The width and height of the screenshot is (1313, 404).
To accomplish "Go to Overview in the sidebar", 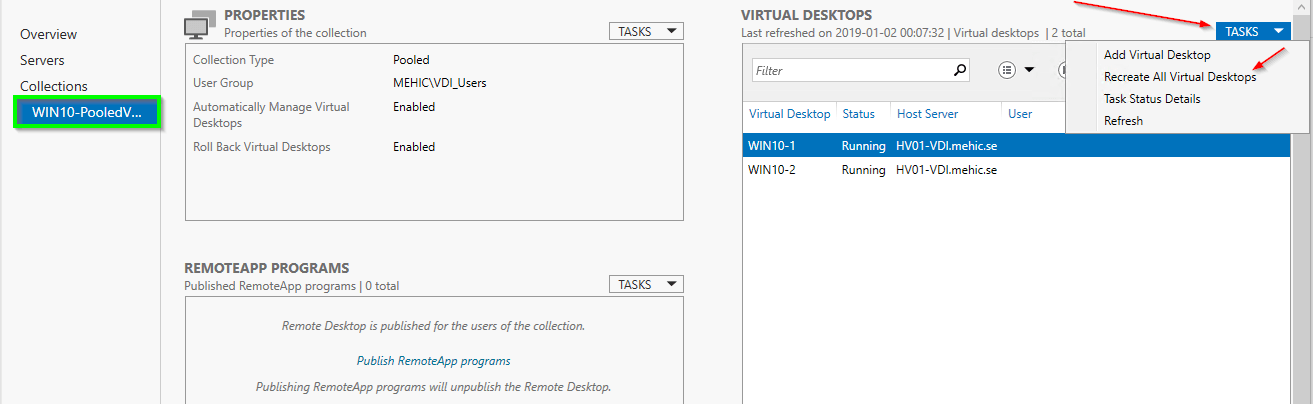I will point(48,34).
